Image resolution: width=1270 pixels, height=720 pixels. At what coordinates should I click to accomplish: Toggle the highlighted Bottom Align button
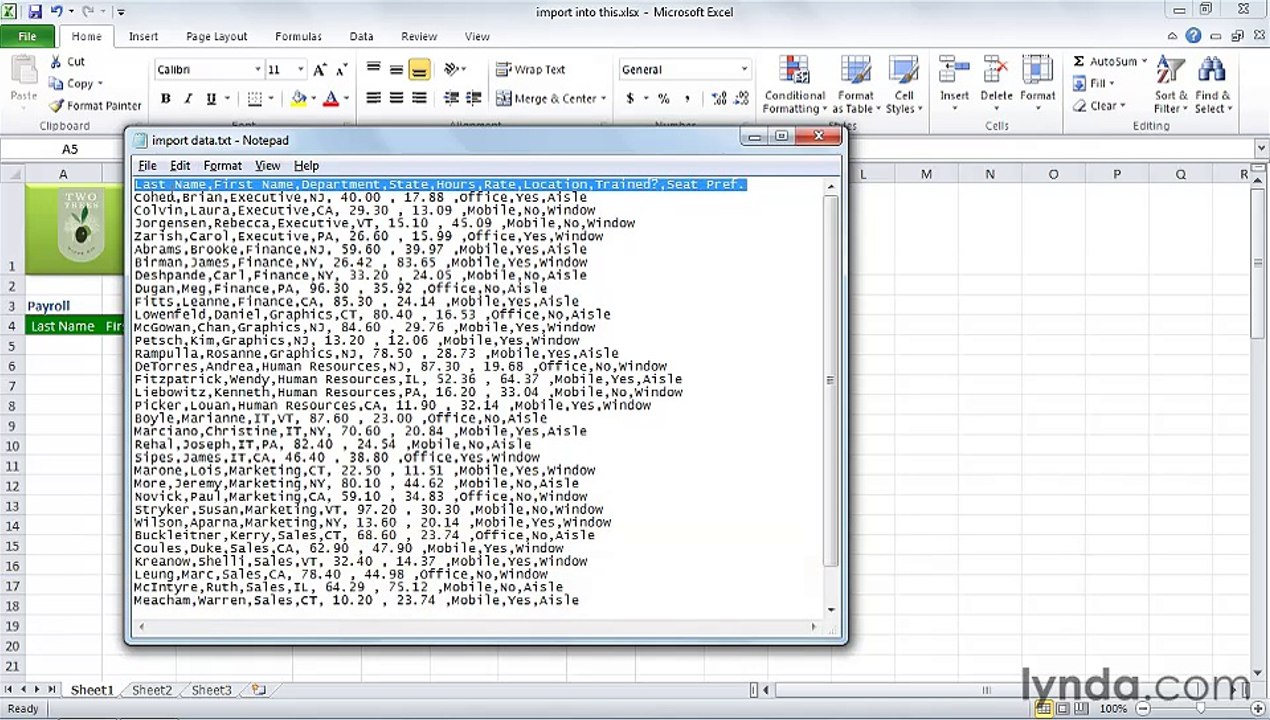[x=419, y=69]
